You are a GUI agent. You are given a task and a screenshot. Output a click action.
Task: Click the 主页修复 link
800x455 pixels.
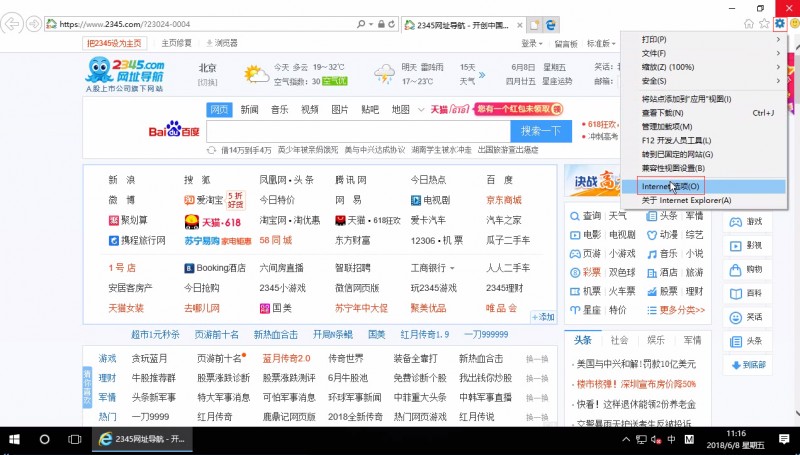(177, 43)
